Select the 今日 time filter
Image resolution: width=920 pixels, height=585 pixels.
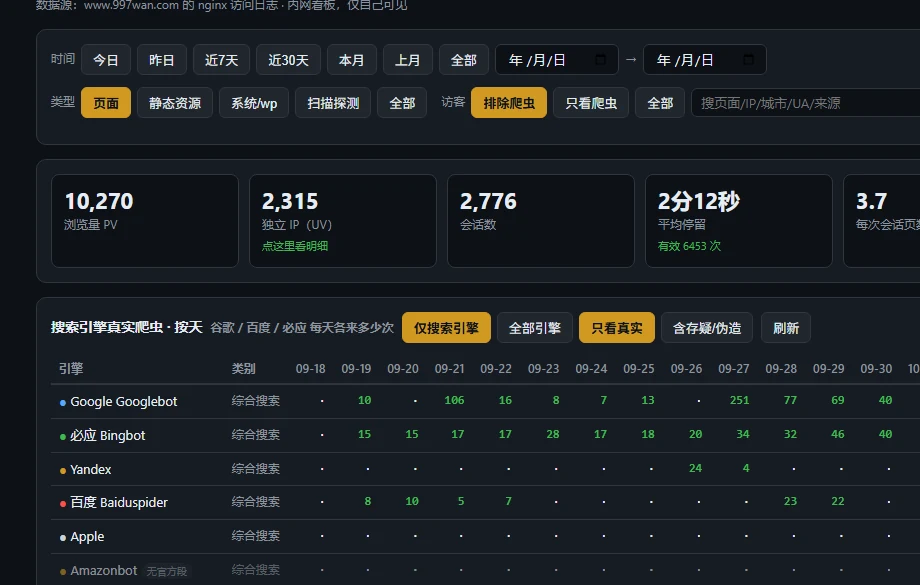pos(106,60)
